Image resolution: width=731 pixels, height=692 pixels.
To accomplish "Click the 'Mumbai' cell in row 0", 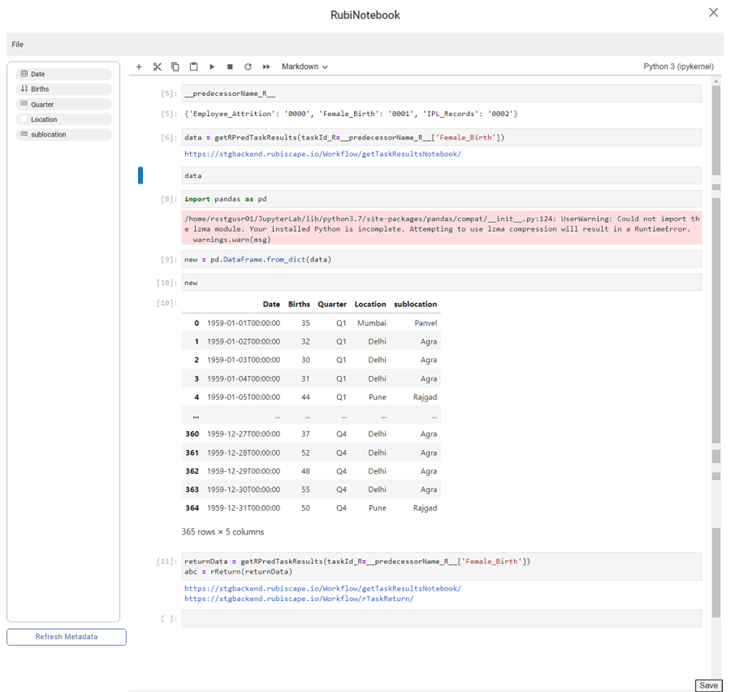I will (x=372, y=323).
